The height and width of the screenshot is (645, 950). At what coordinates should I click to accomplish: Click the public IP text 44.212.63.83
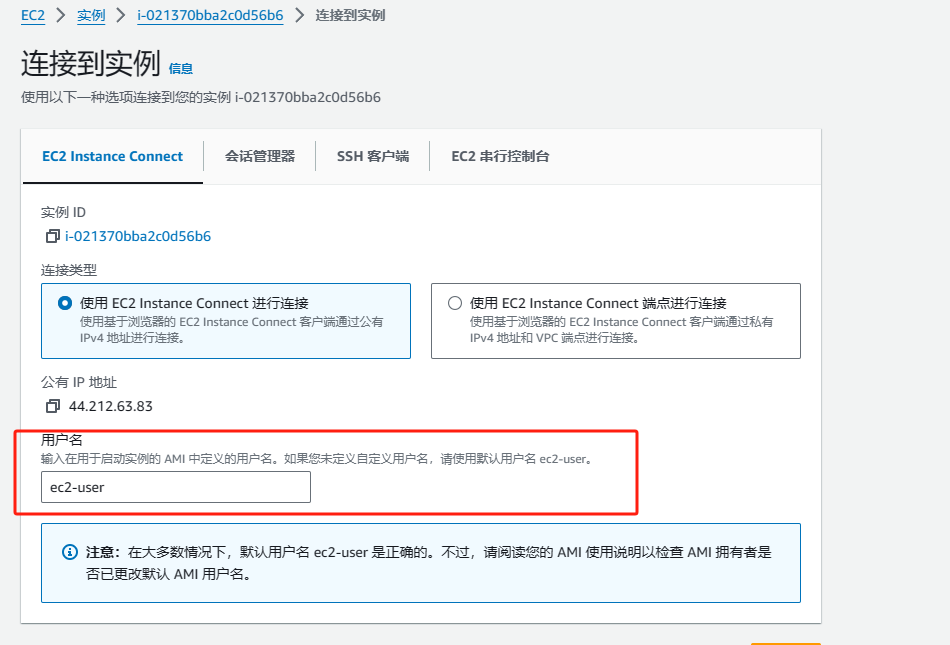pos(111,406)
